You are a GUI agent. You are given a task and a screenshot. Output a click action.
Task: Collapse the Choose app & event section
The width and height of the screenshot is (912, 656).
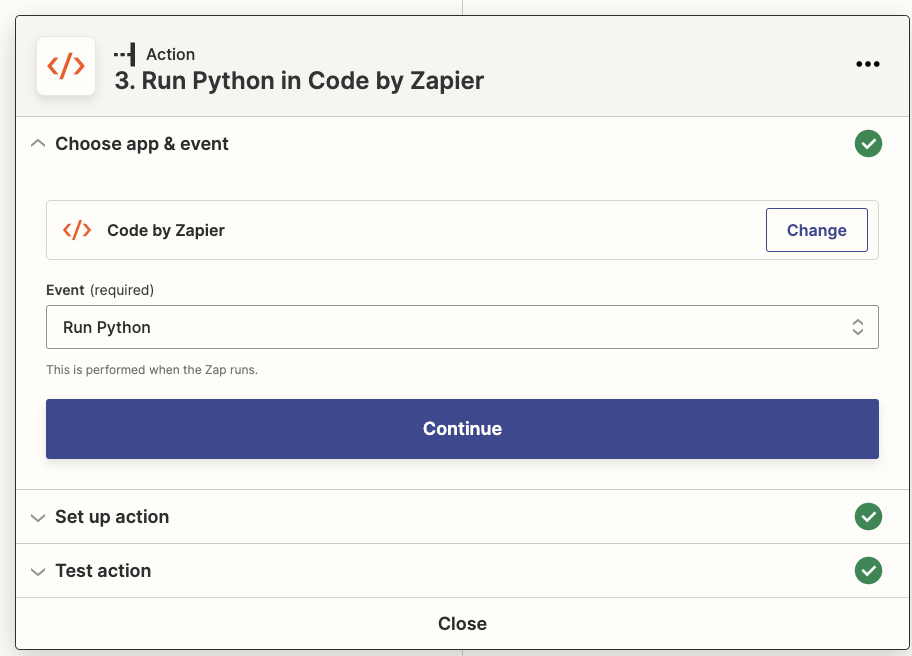(x=38, y=144)
